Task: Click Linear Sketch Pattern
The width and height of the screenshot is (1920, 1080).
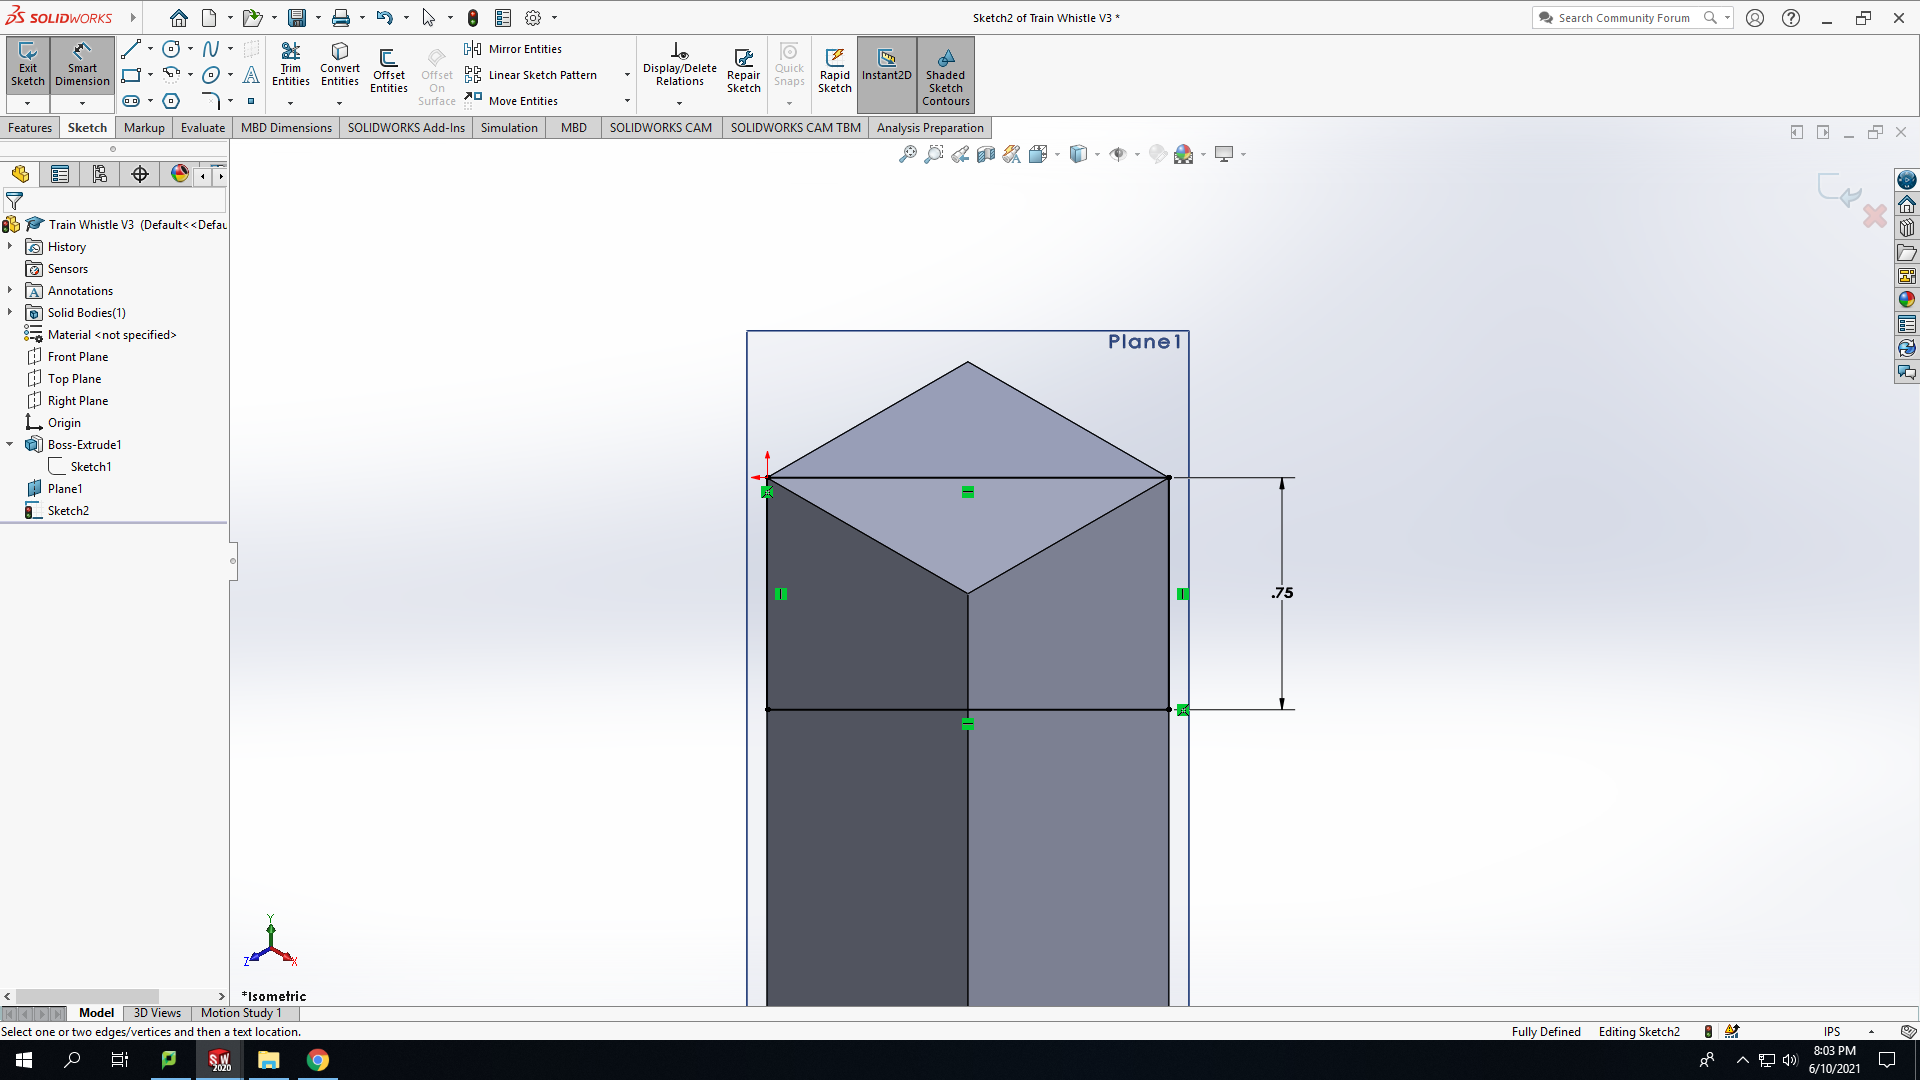Action: 531,75
